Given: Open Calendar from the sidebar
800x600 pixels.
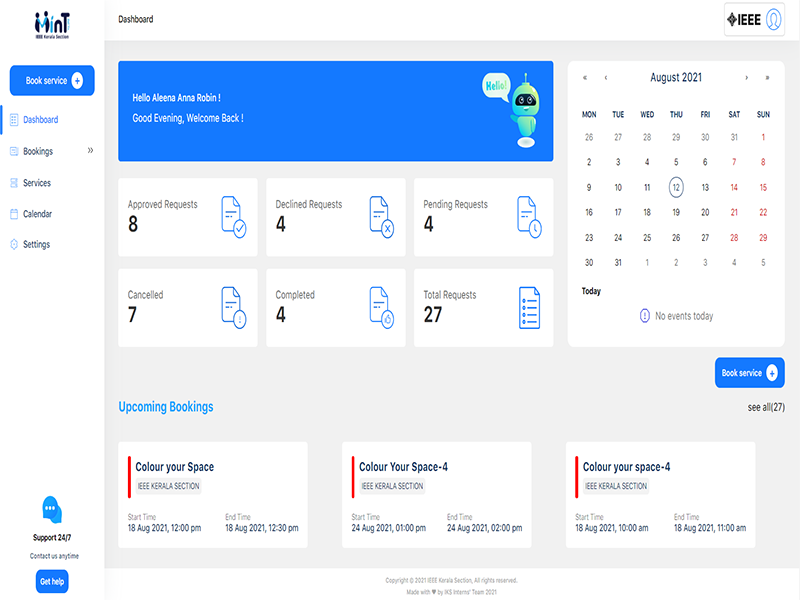Looking at the screenshot, I should tap(37, 214).
